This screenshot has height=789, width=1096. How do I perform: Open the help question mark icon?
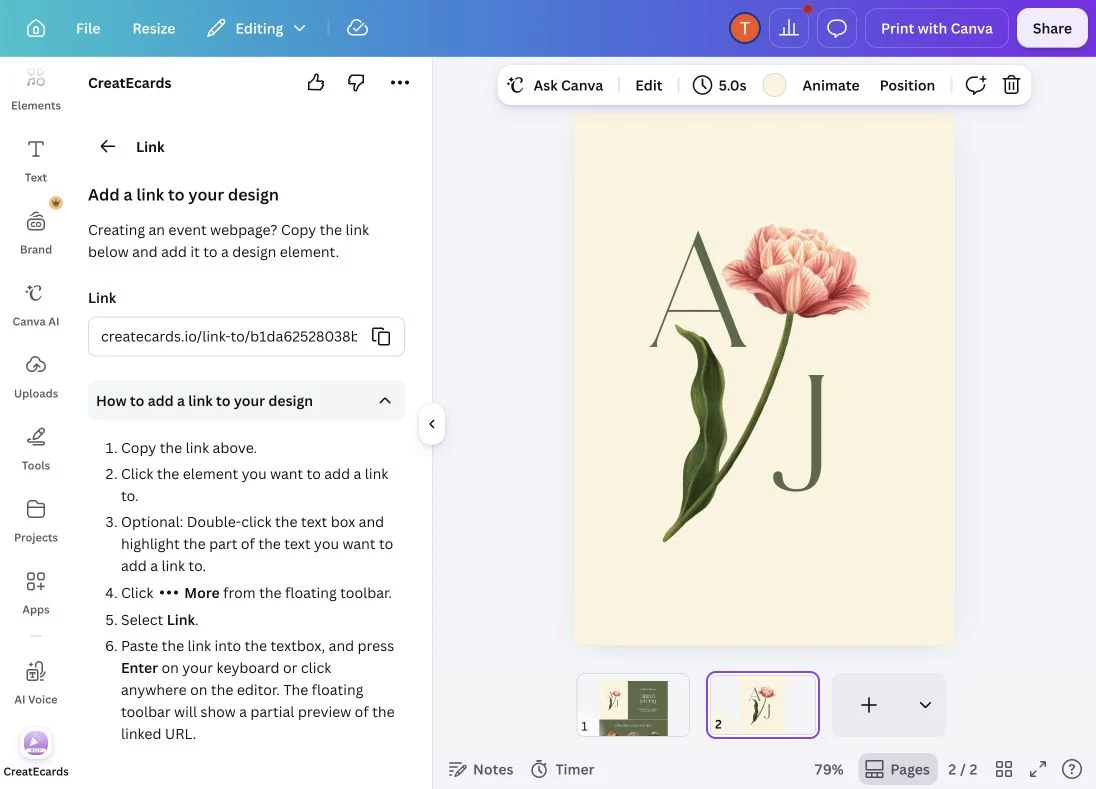click(x=1072, y=769)
